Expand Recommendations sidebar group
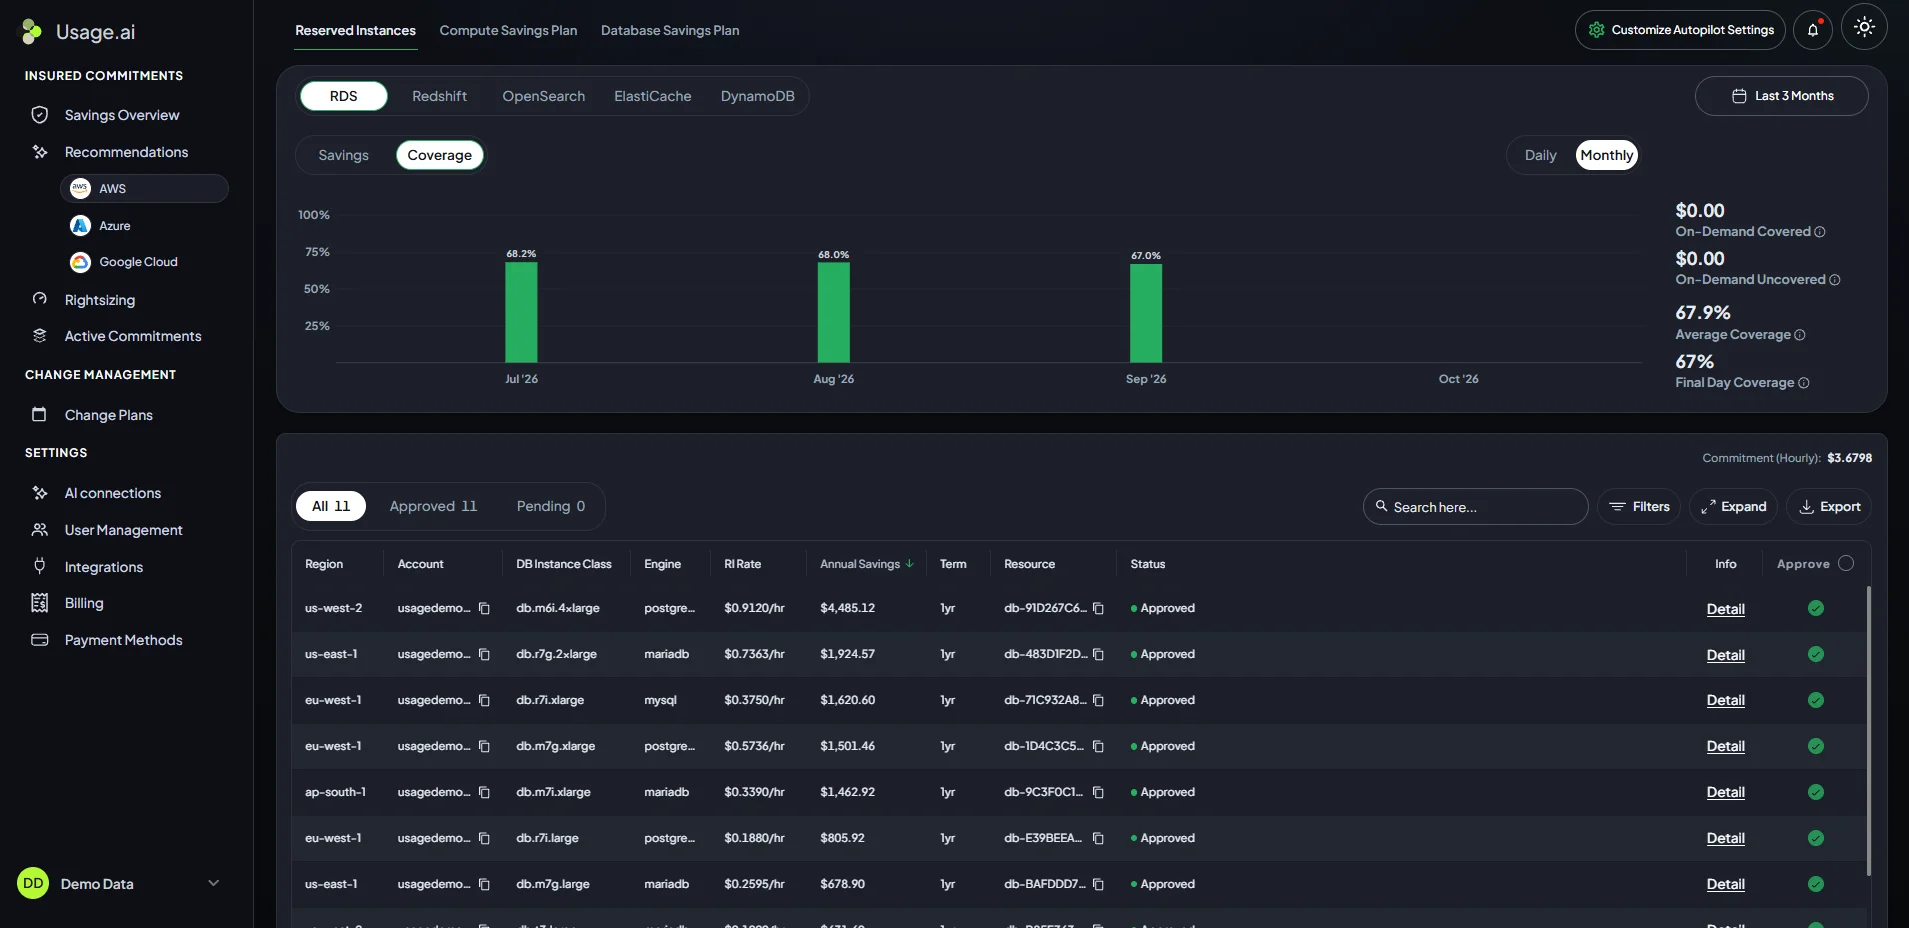 point(126,152)
